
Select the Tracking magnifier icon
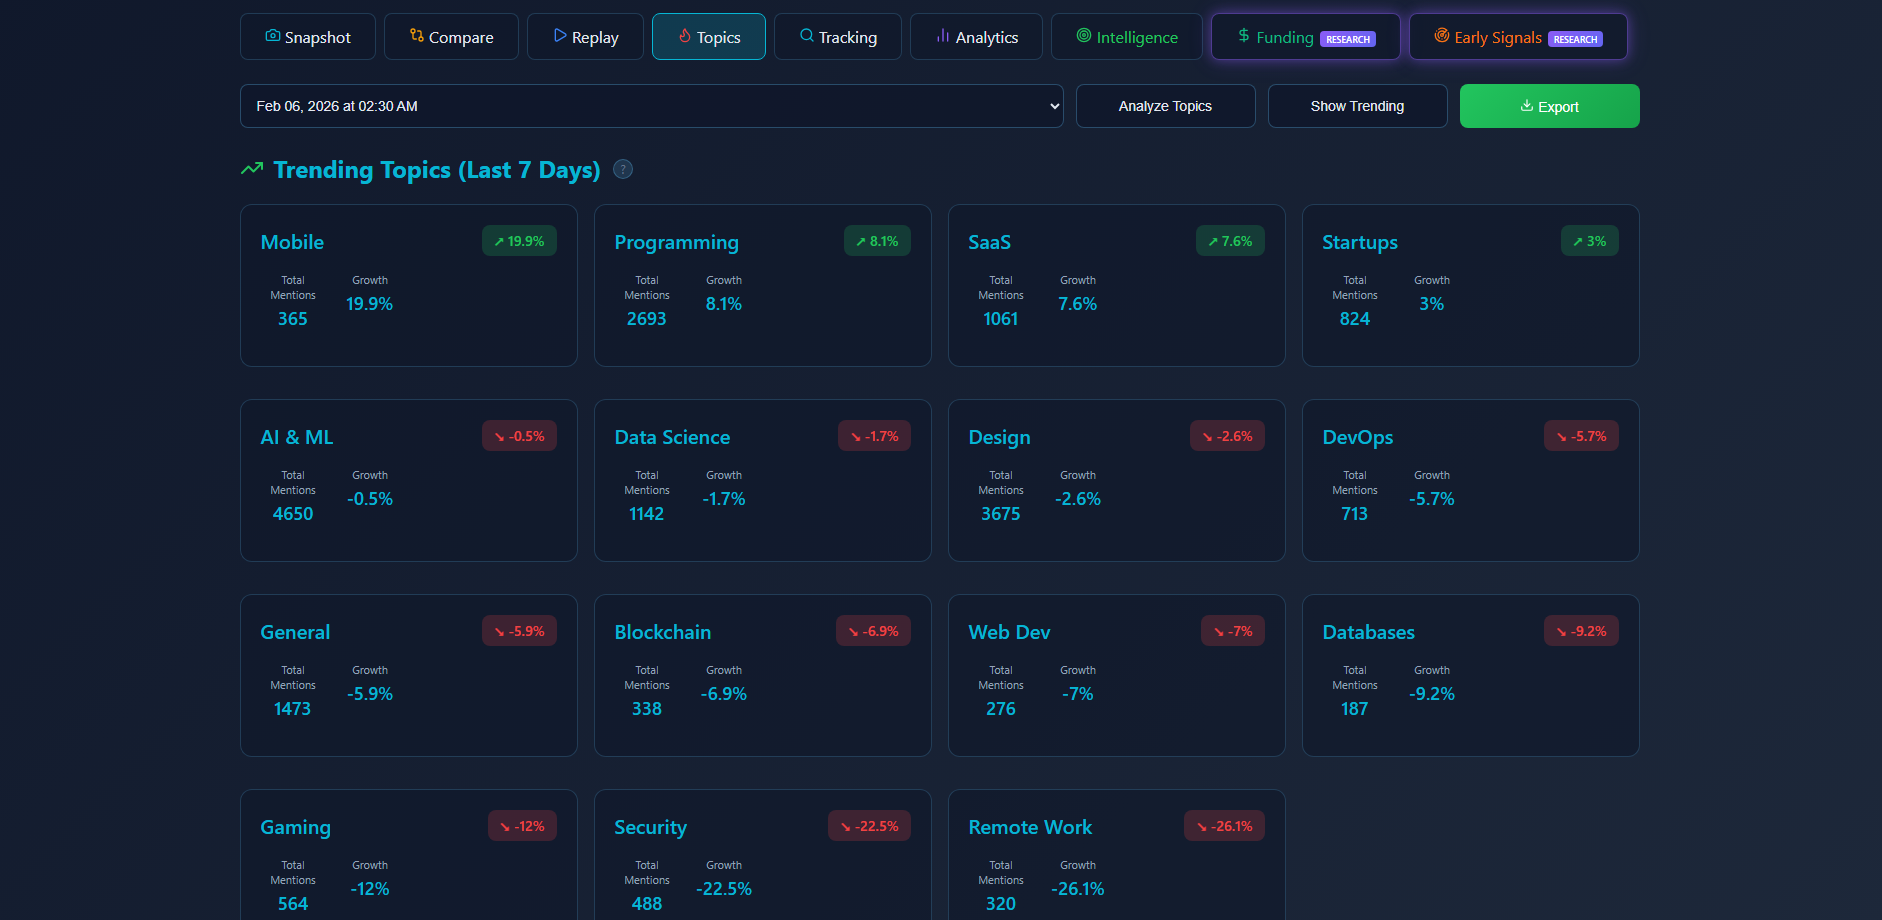tap(805, 36)
